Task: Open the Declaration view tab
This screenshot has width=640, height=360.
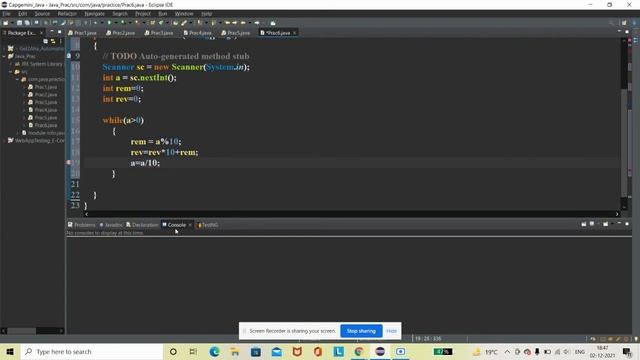Action: click(x=142, y=225)
